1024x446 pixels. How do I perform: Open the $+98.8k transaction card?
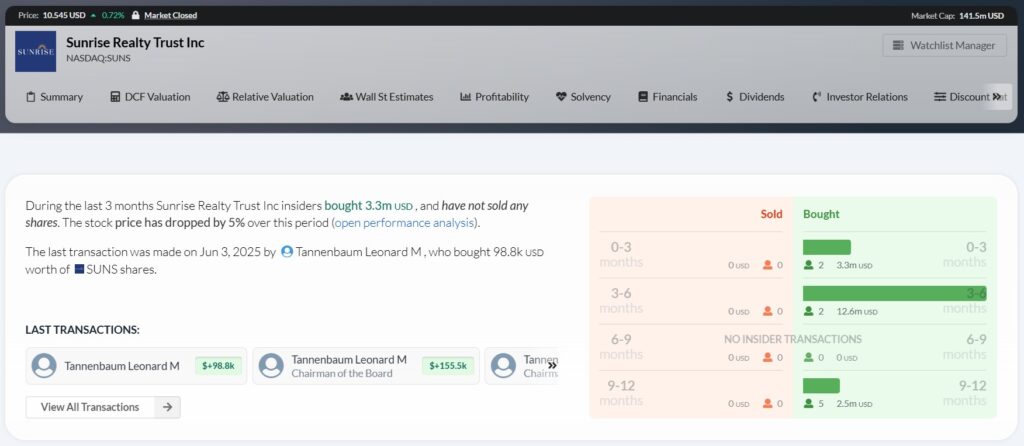coord(136,366)
